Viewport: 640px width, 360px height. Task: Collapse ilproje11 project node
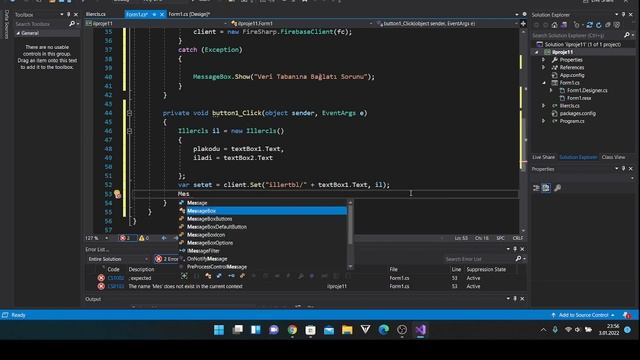click(x=536, y=52)
